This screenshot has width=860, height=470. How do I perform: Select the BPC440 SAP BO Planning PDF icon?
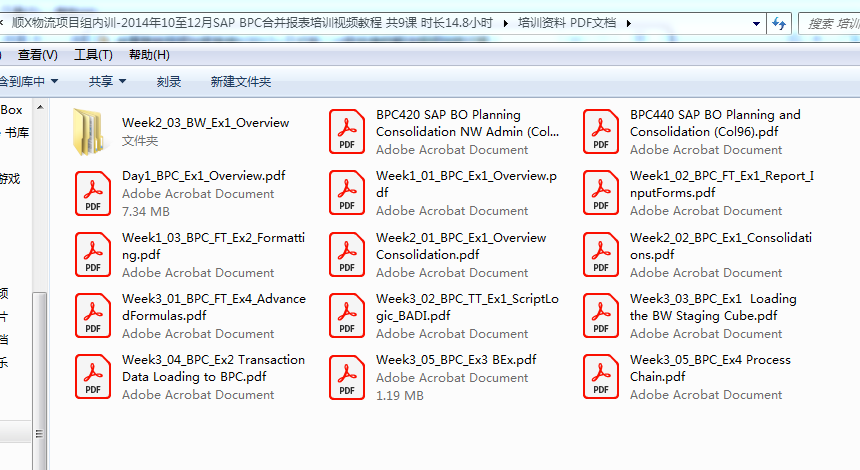[x=601, y=132]
